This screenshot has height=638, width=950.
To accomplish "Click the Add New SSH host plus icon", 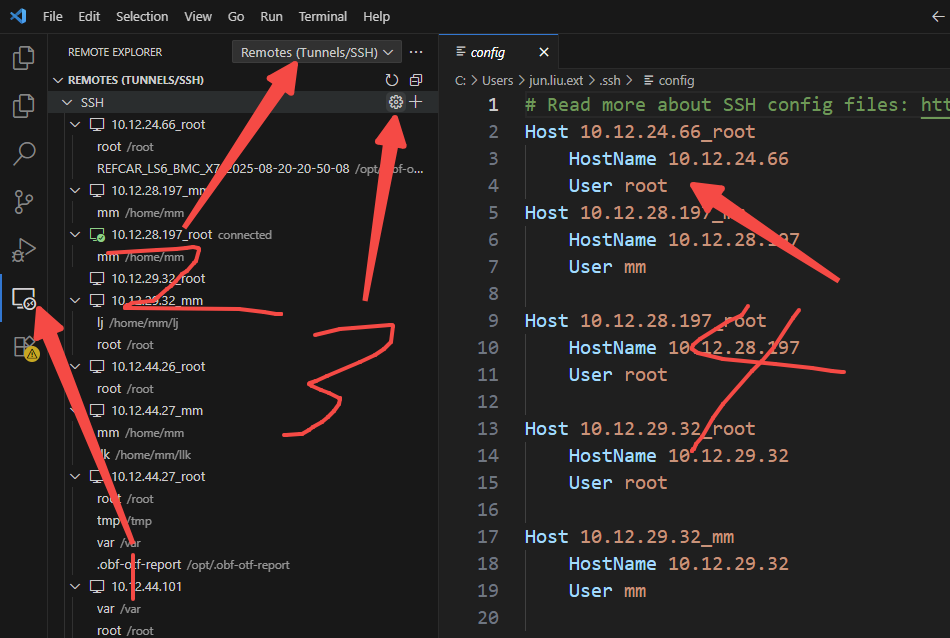I will click(417, 102).
